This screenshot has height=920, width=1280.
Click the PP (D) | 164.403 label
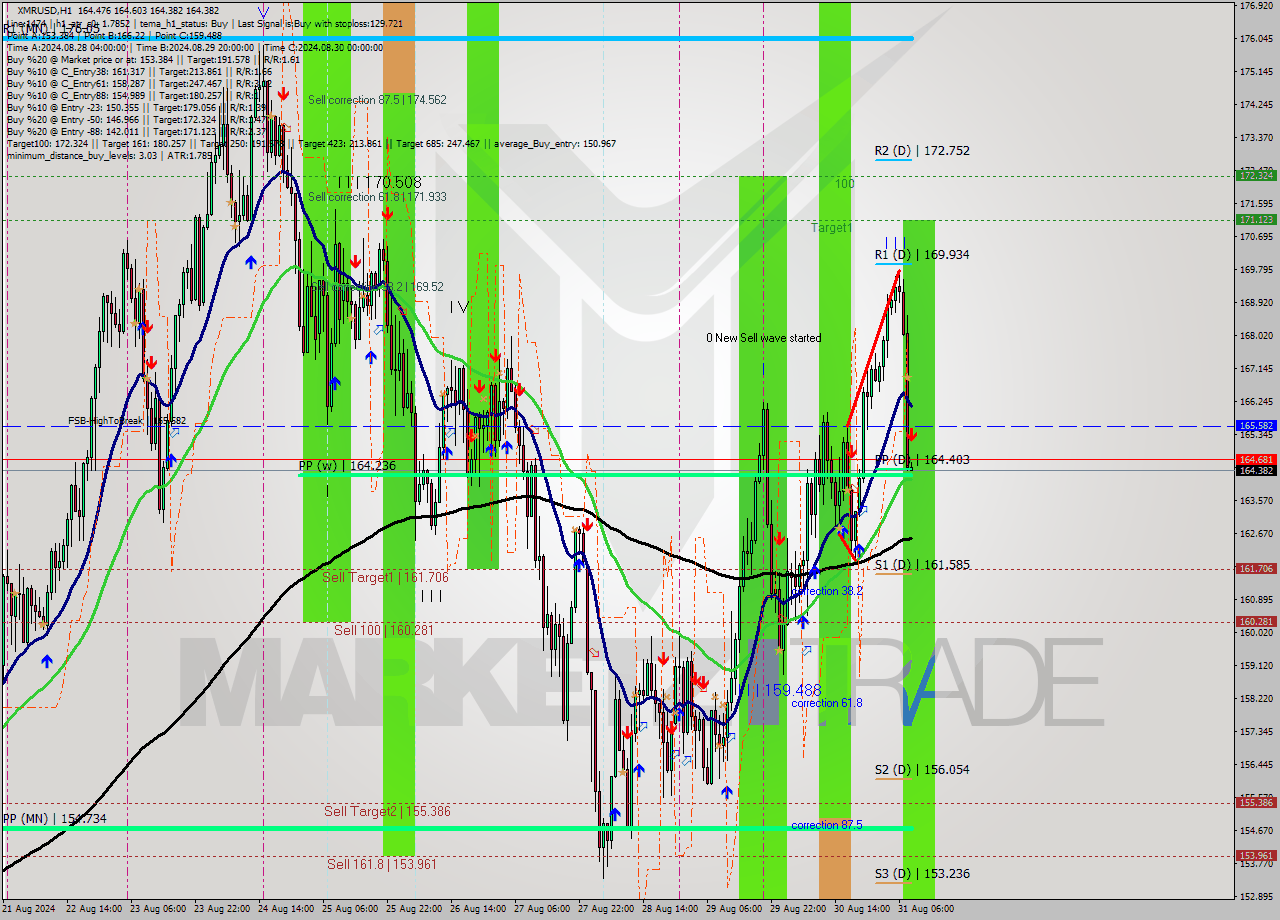[922, 460]
